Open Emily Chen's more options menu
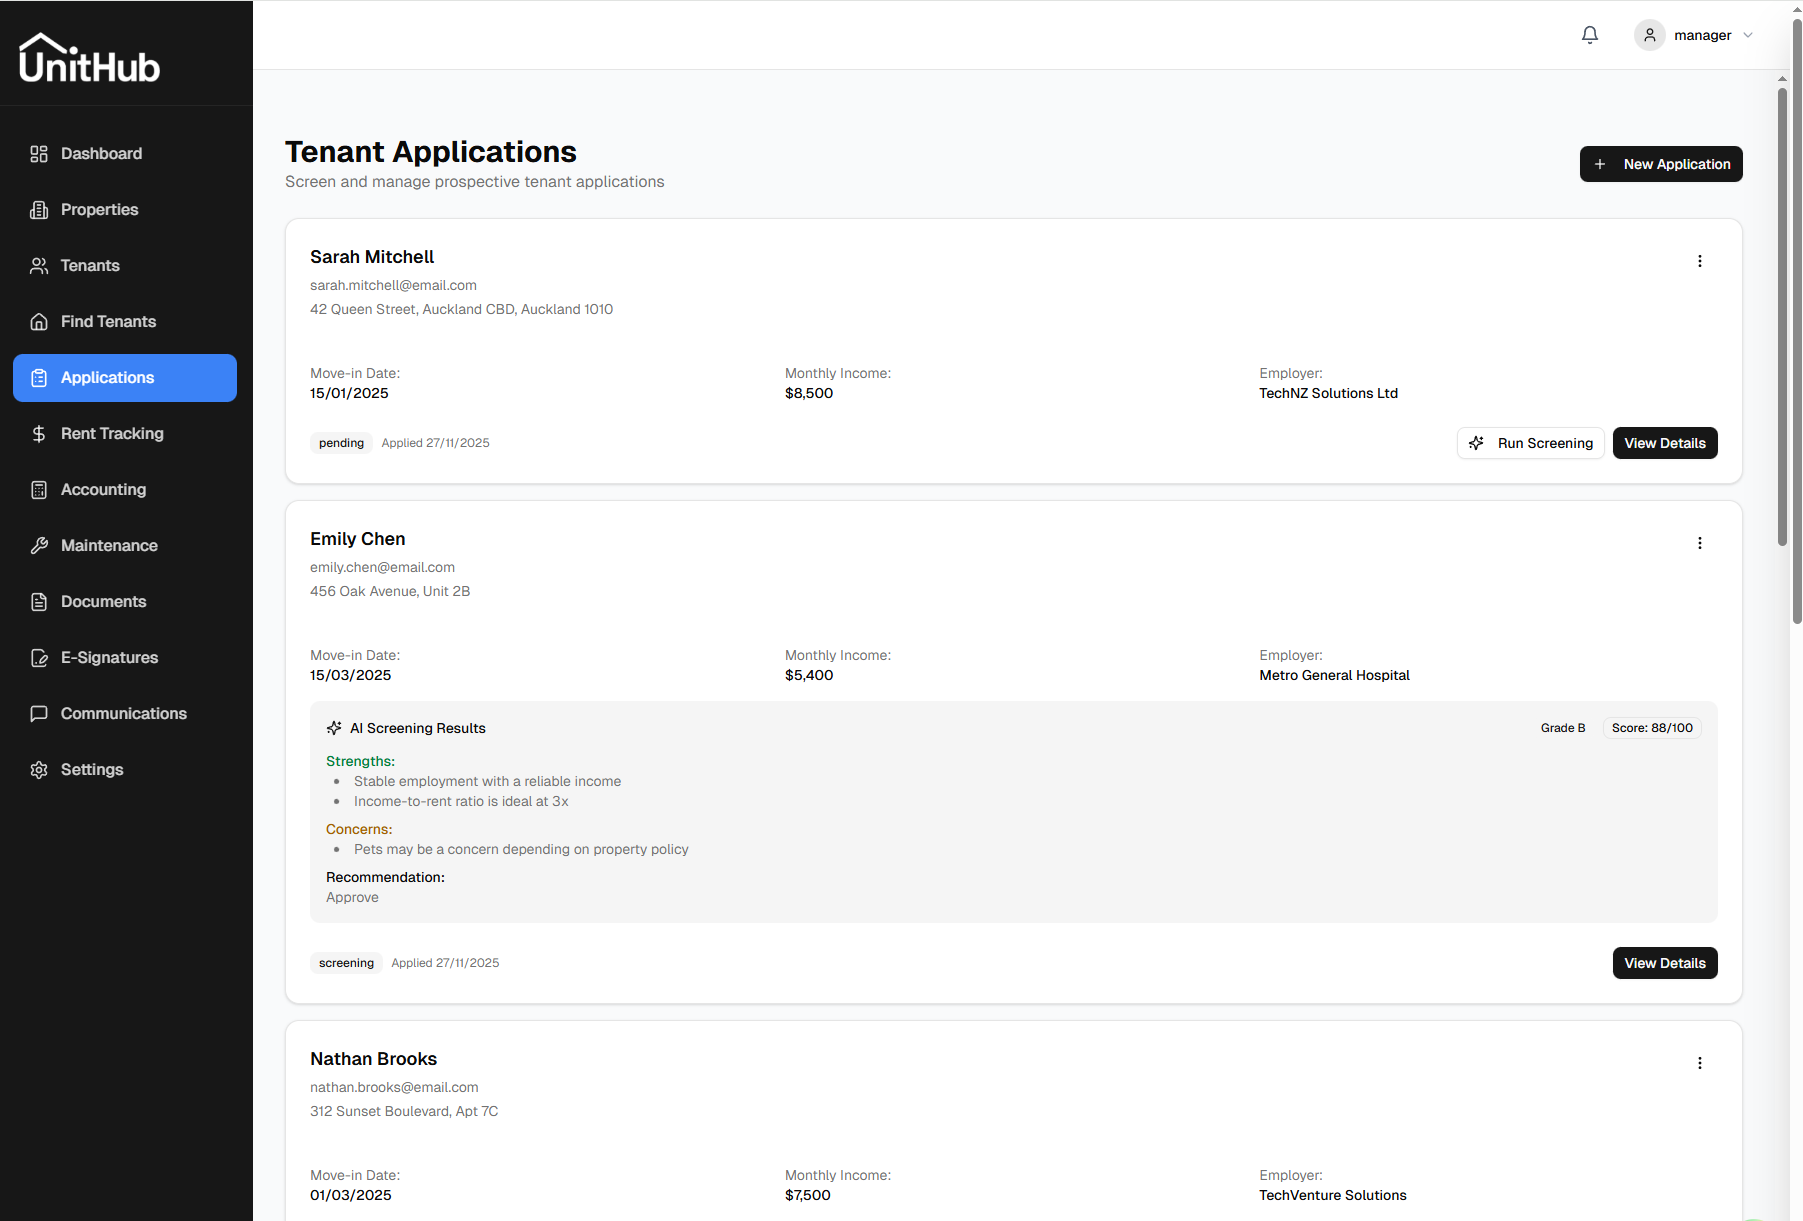 pos(1699,543)
